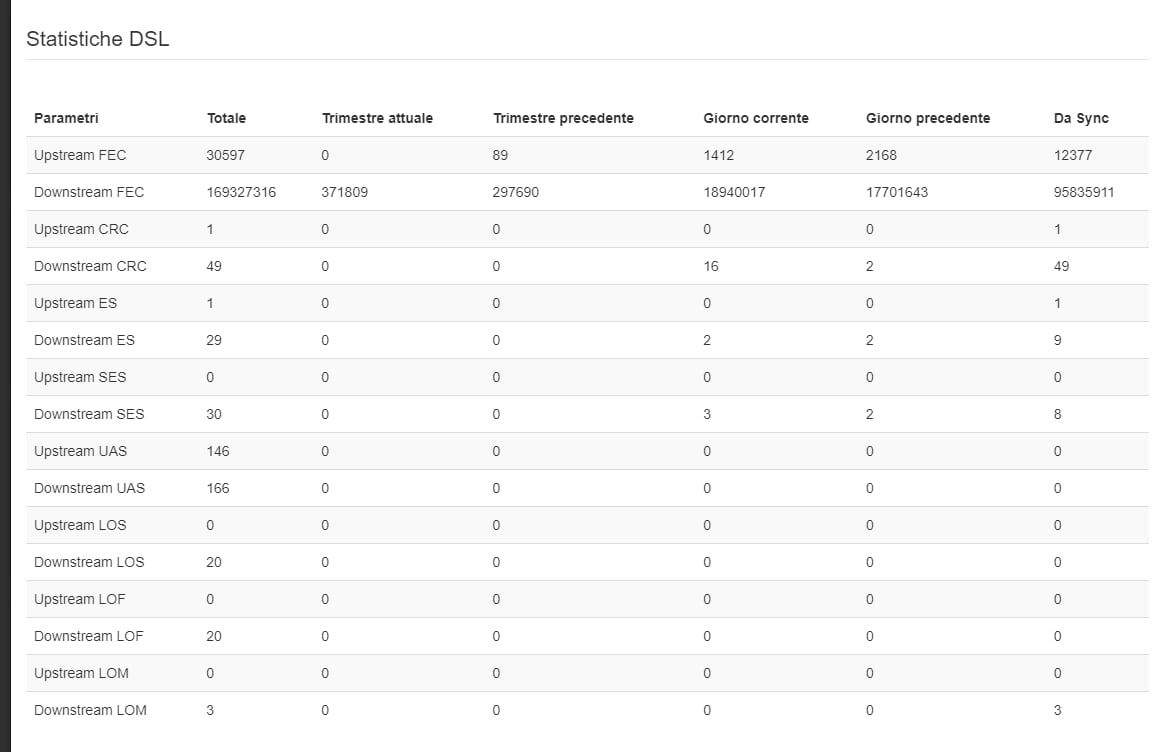Image resolution: width=1162 pixels, height=752 pixels.
Task: Click Downstream LOF total value 20
Action: click(213, 636)
